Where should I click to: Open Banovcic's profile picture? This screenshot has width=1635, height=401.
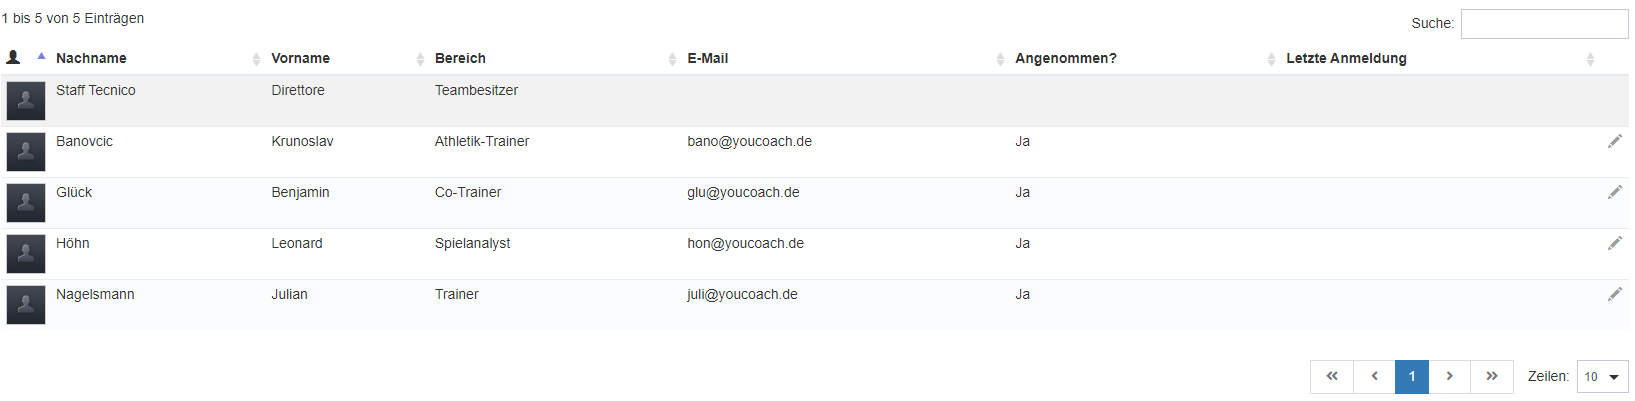pos(26,152)
